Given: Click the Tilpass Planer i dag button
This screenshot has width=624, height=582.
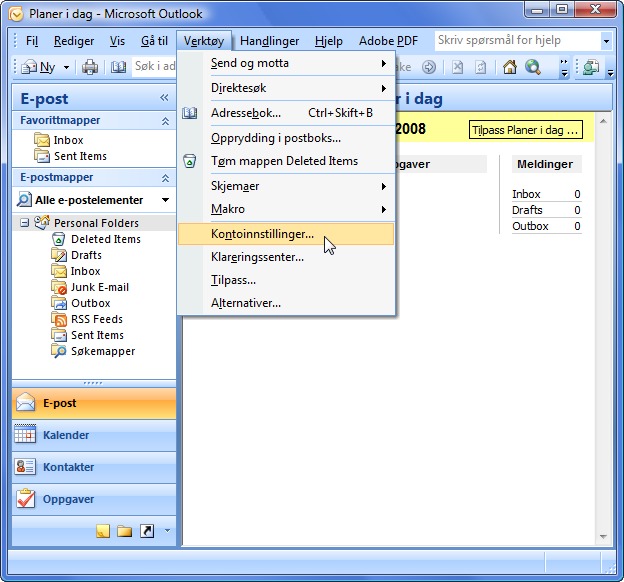Looking at the screenshot, I should [x=525, y=131].
